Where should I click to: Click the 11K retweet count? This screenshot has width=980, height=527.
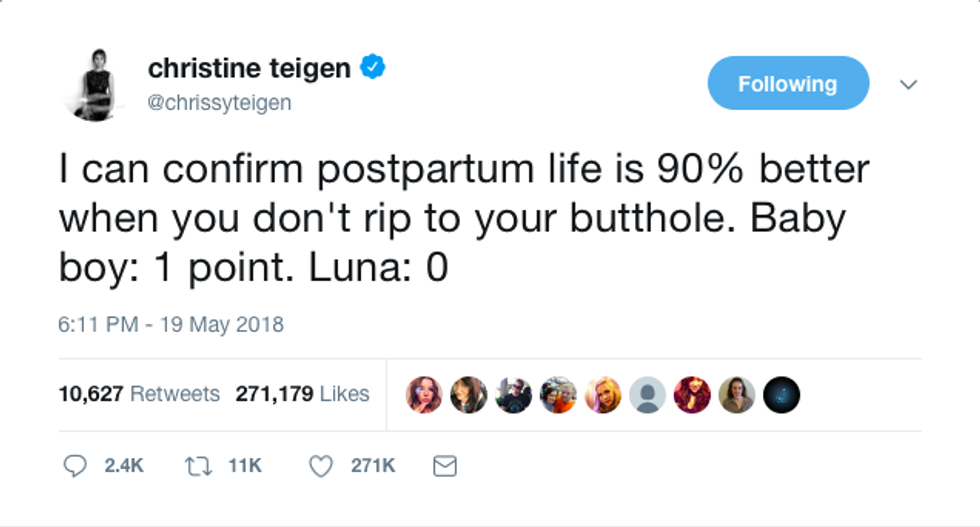tap(244, 466)
